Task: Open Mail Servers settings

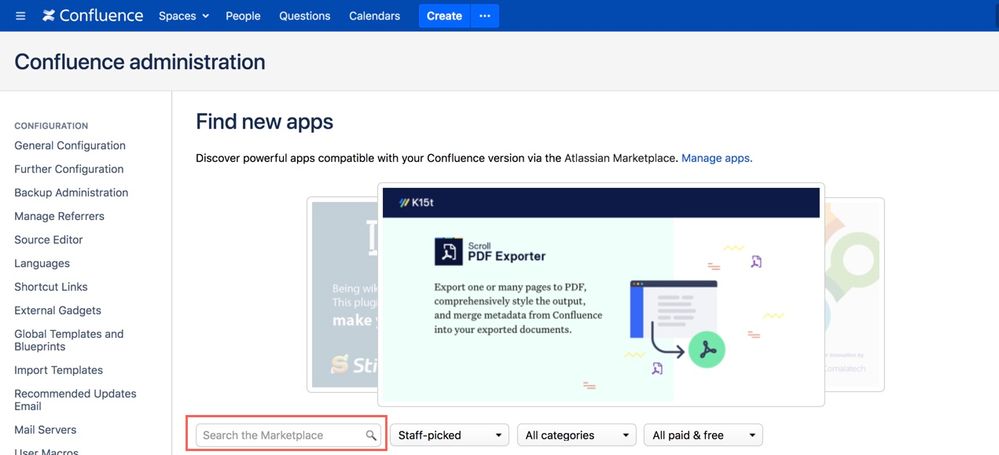Action: 45,430
